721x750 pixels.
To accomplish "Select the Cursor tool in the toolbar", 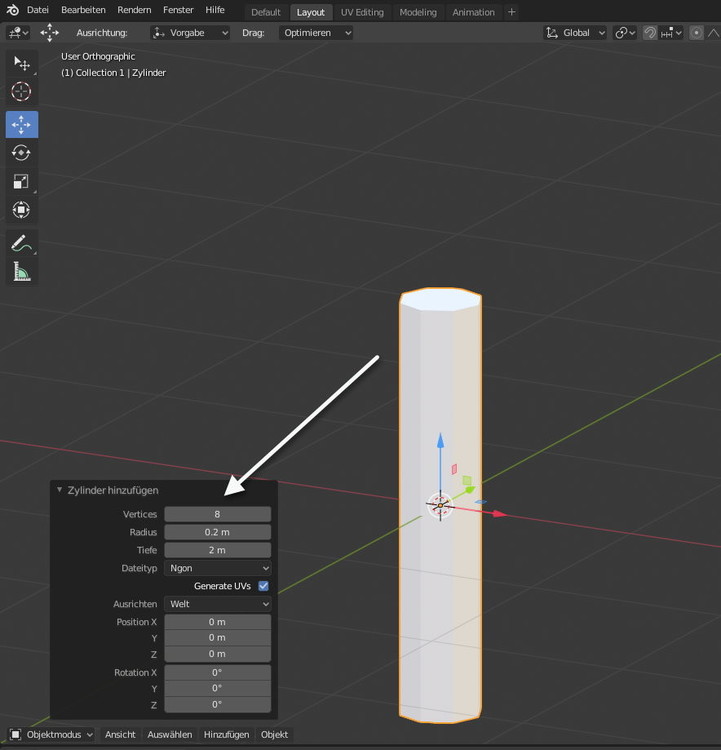I will click(x=21, y=92).
